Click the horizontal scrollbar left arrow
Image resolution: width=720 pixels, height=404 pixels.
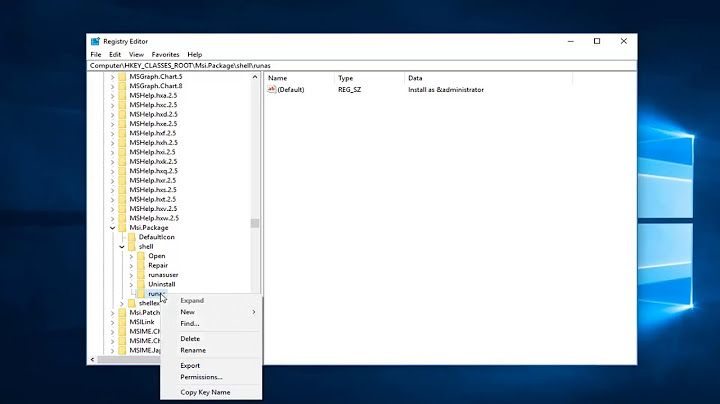point(92,359)
